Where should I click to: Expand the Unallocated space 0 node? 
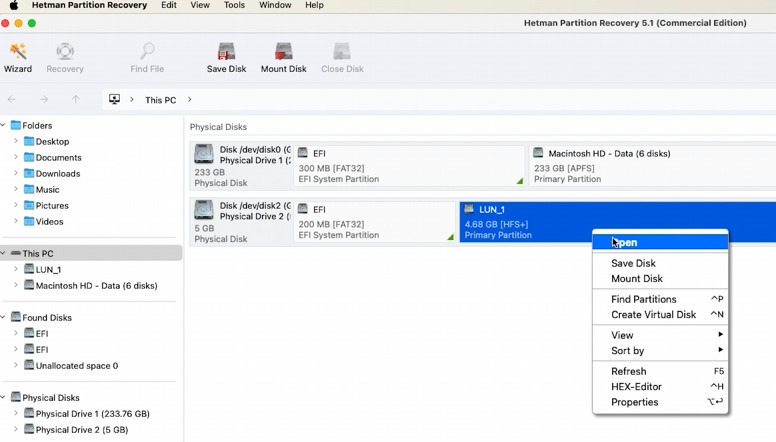(x=16, y=365)
